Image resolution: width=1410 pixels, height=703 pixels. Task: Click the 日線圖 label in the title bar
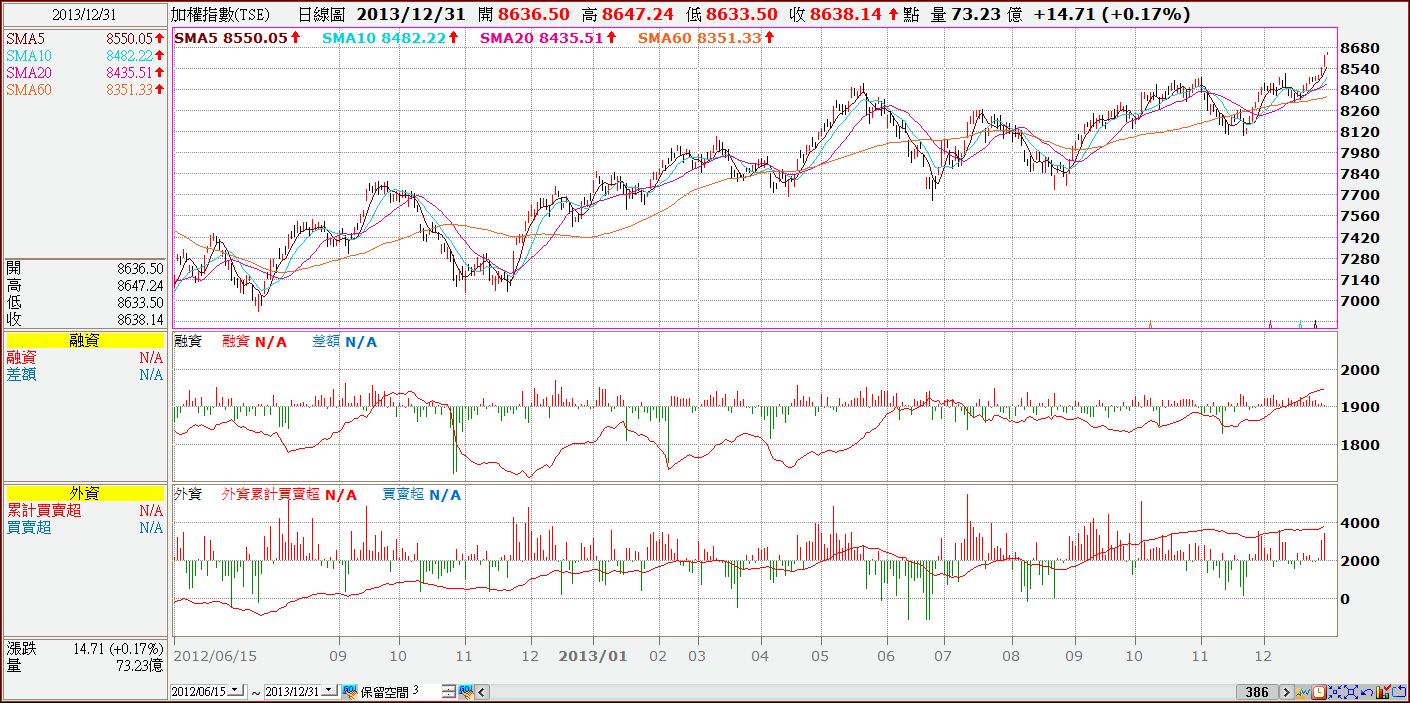322,14
